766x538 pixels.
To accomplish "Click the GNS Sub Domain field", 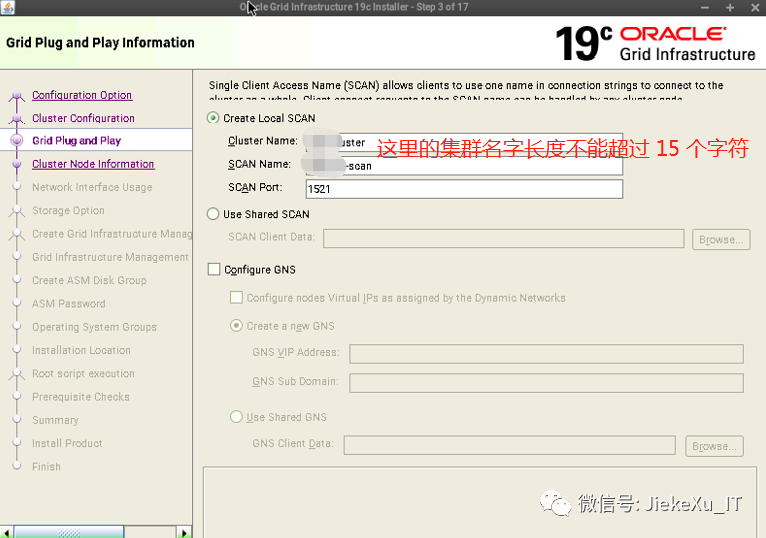I will coord(546,383).
